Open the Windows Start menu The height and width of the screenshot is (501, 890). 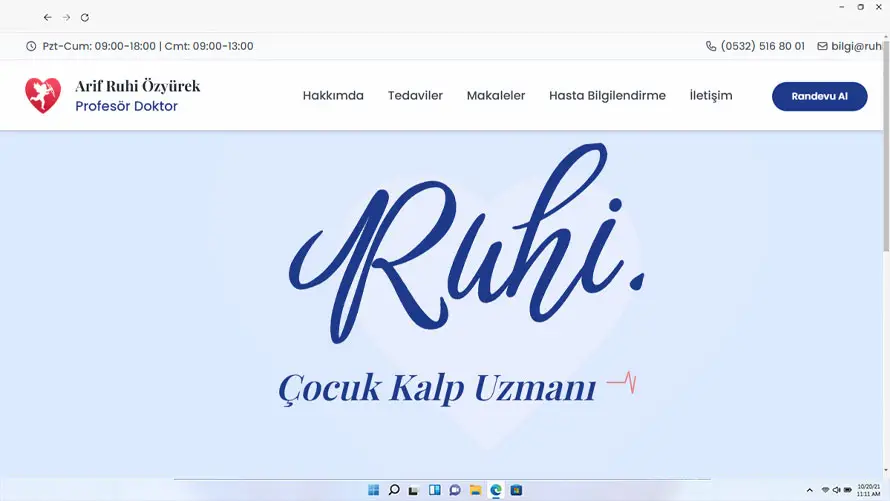(x=373, y=490)
